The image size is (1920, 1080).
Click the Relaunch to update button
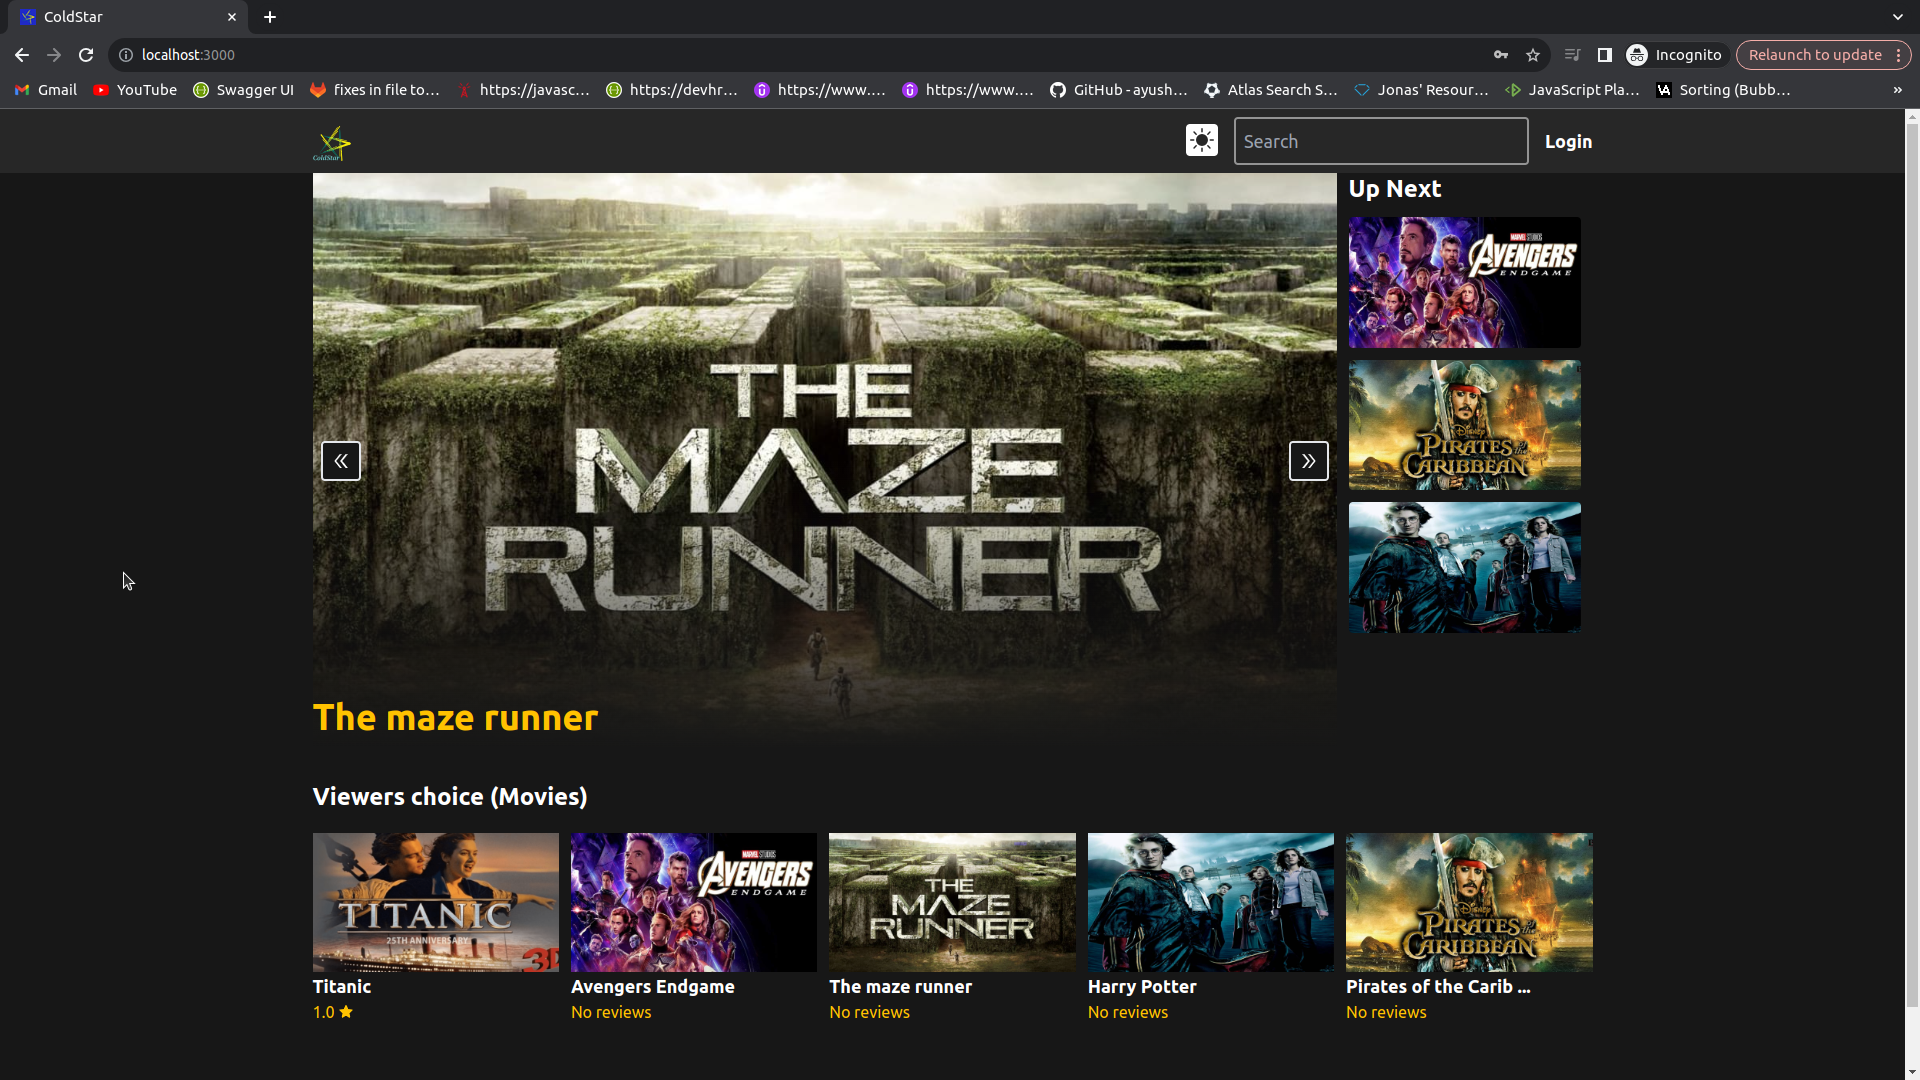click(x=1815, y=55)
